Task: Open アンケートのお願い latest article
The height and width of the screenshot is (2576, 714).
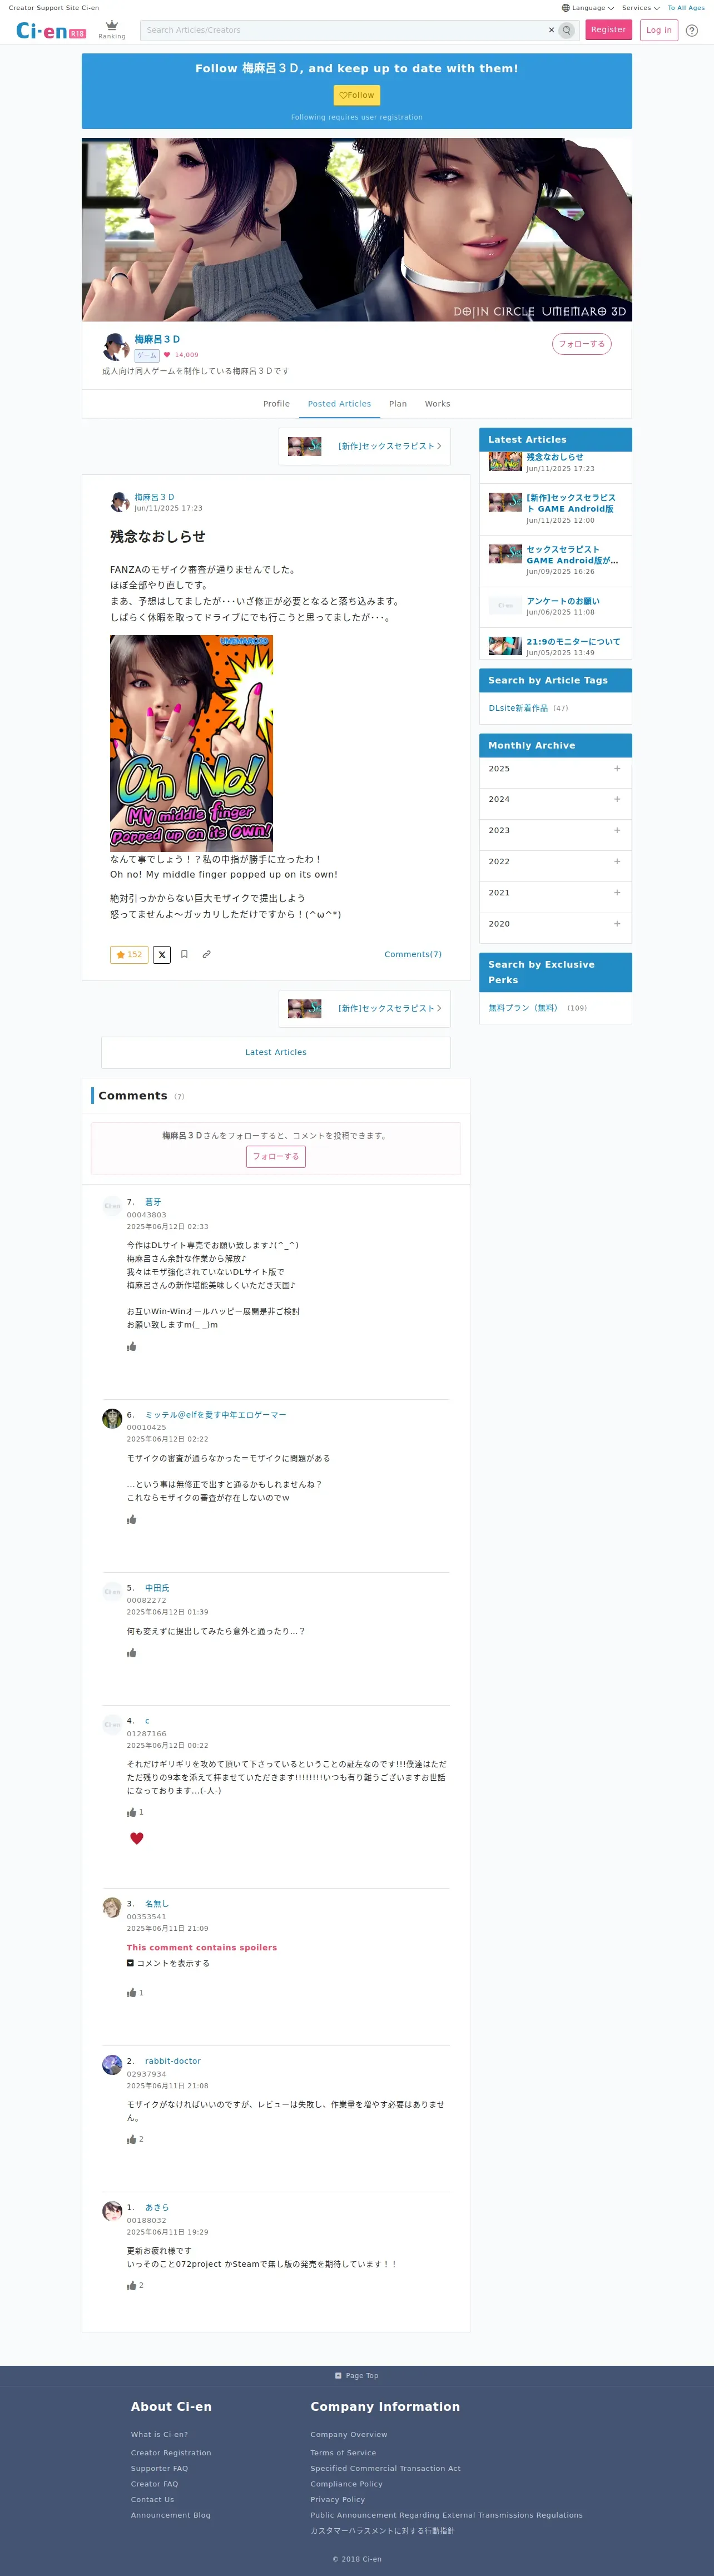Action: (563, 601)
